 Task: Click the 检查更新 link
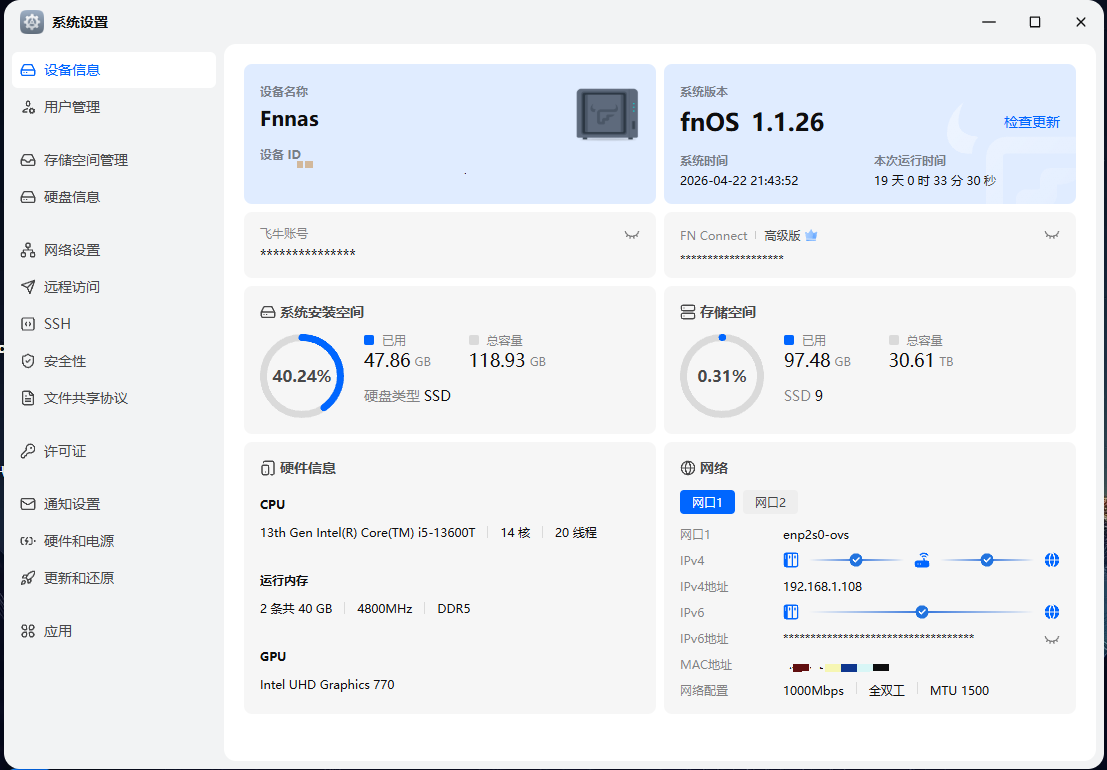(x=1031, y=122)
